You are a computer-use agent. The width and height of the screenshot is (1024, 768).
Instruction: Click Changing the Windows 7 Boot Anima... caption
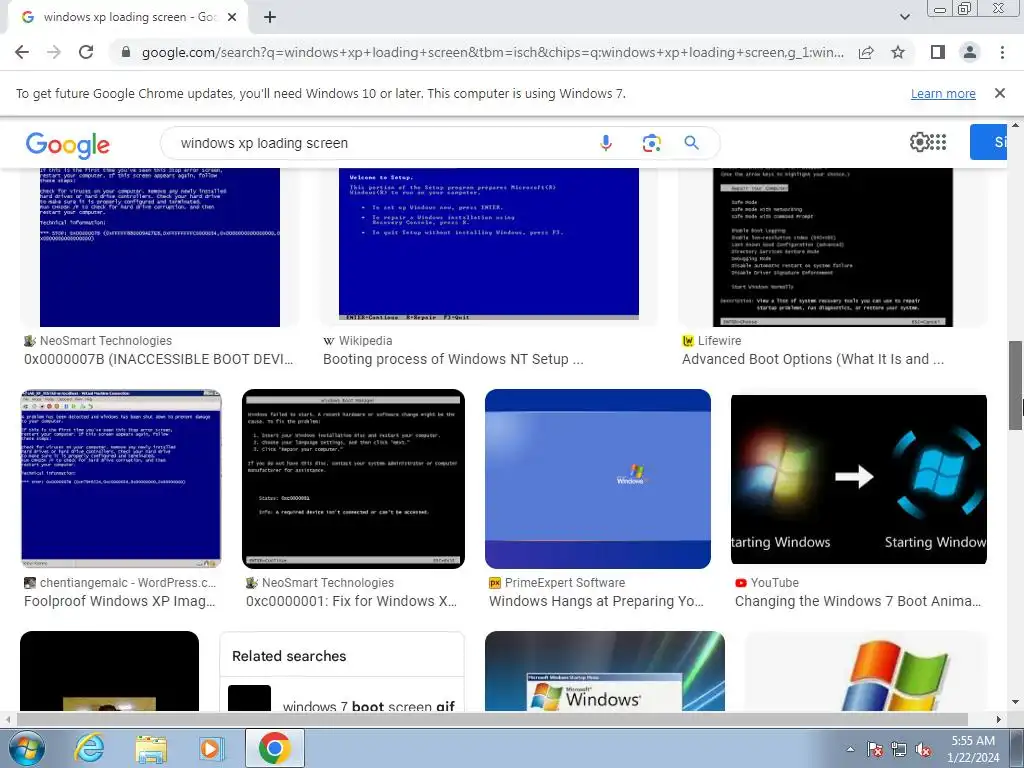point(857,601)
